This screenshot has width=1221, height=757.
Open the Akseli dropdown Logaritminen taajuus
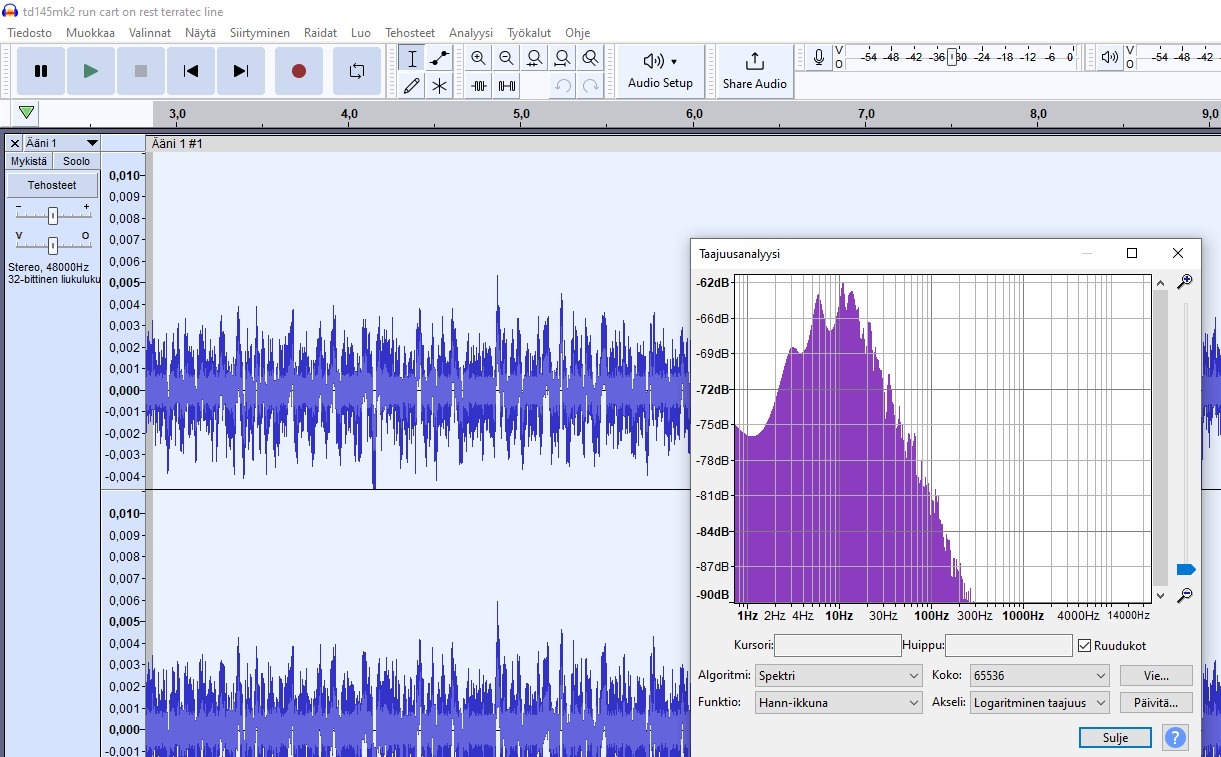(1039, 703)
